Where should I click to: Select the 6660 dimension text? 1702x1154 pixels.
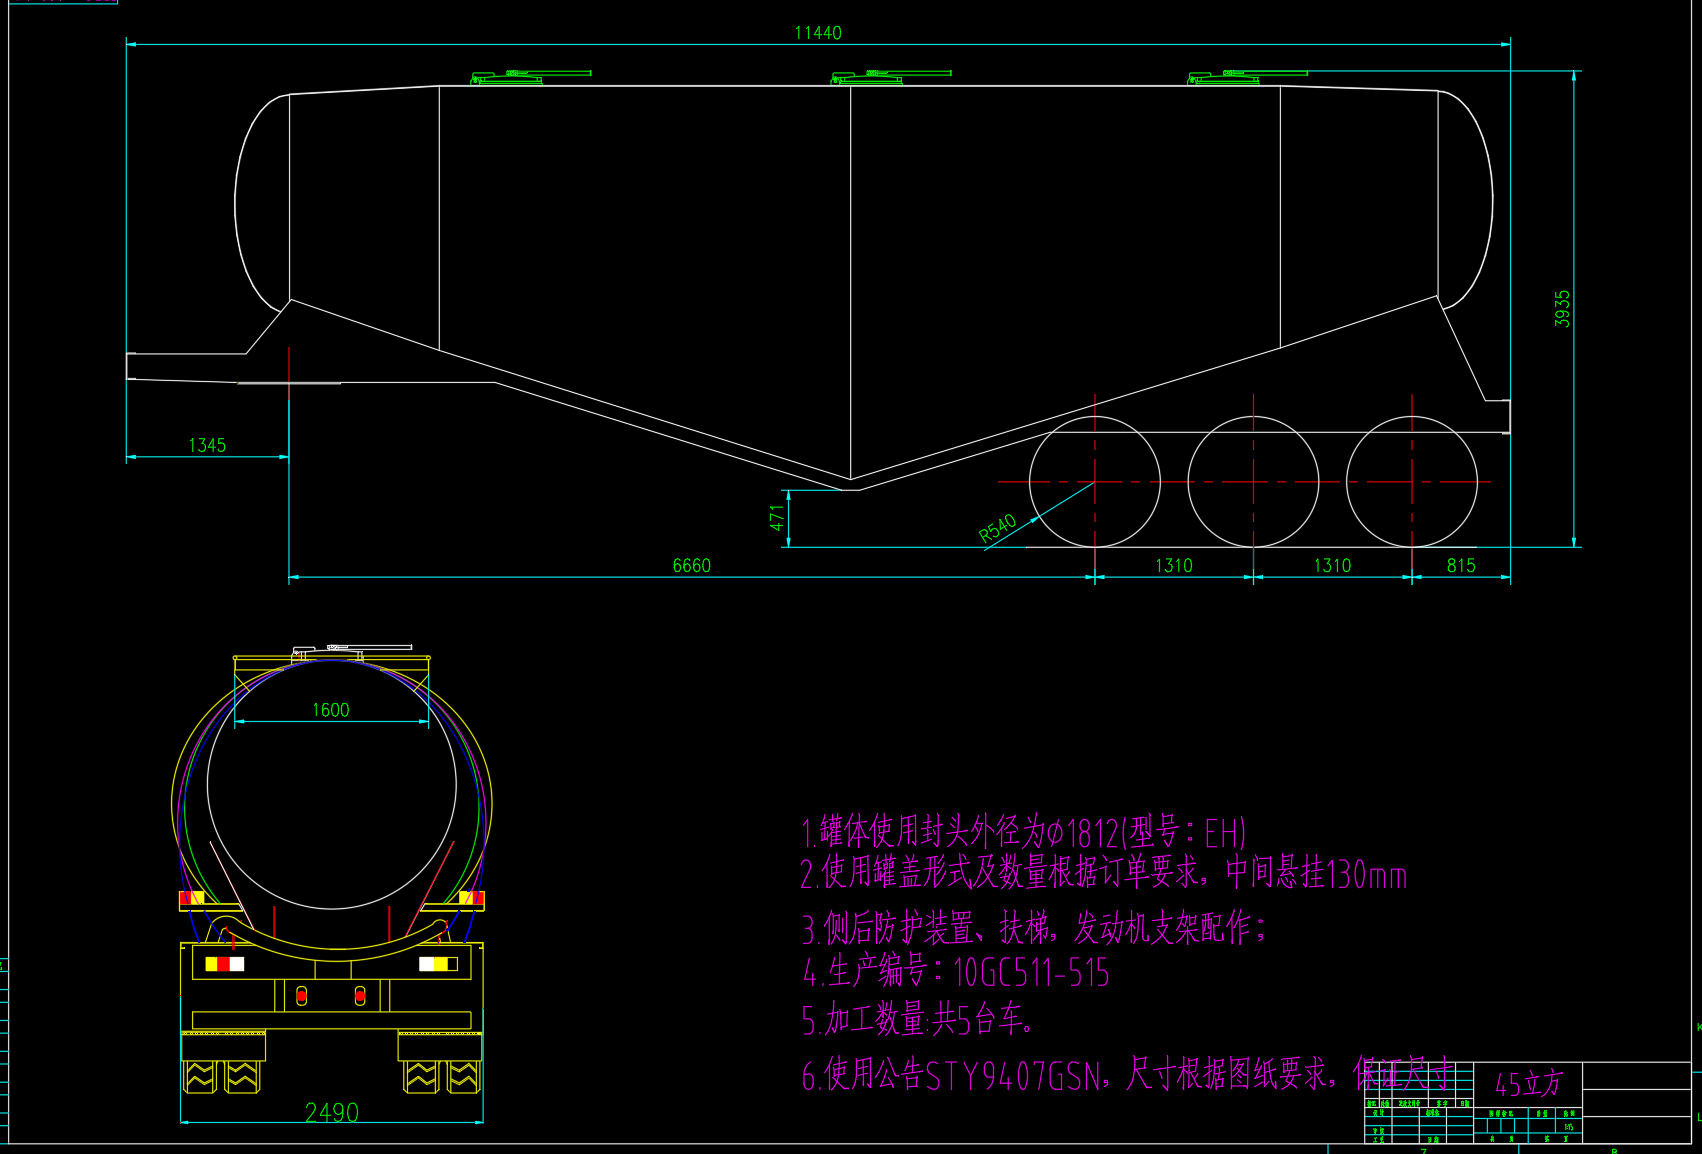(691, 566)
